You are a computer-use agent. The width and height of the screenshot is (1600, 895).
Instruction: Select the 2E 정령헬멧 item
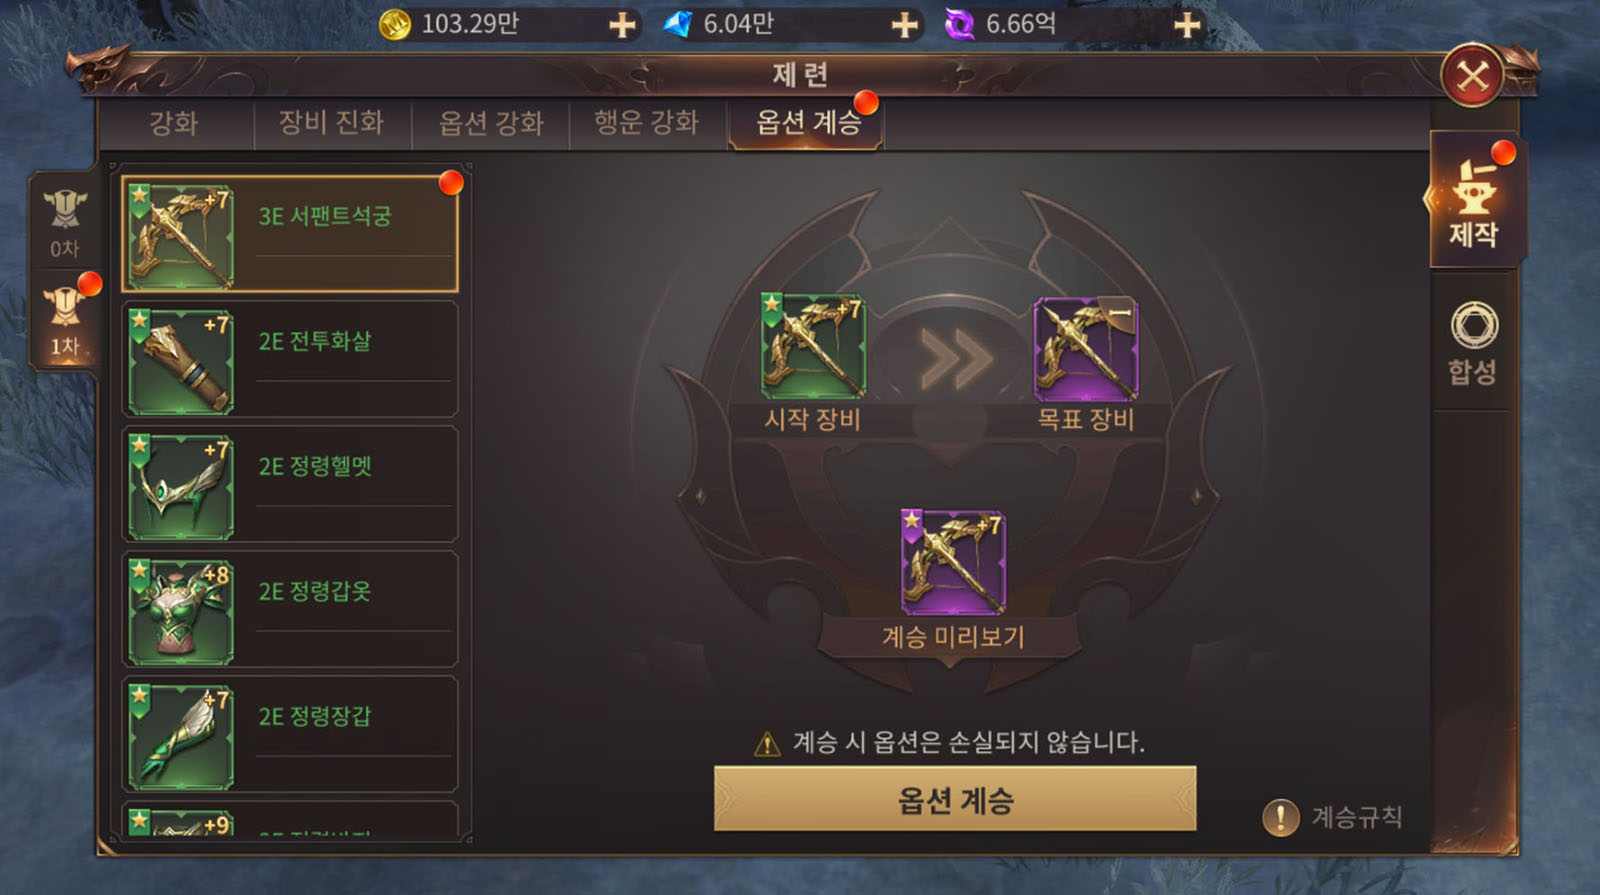290,485
